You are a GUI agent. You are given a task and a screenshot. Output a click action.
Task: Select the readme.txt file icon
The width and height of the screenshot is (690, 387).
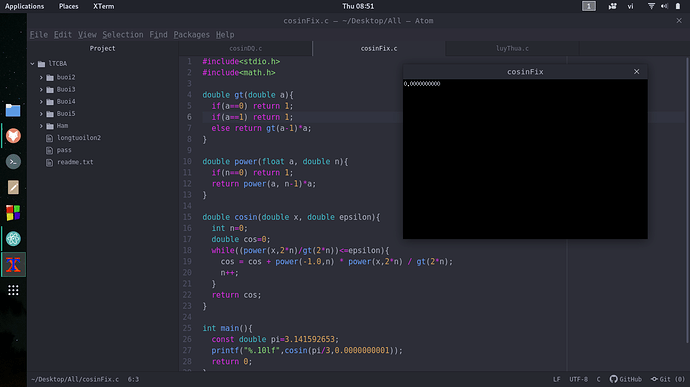tap(49, 162)
